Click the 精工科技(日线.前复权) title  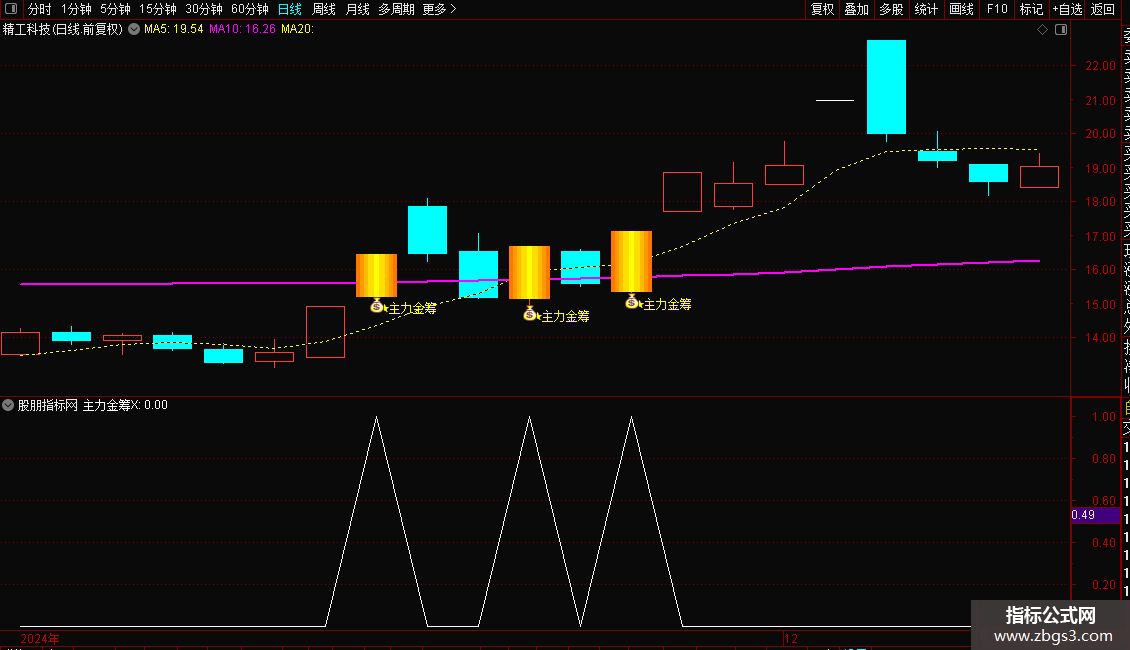click(x=63, y=29)
